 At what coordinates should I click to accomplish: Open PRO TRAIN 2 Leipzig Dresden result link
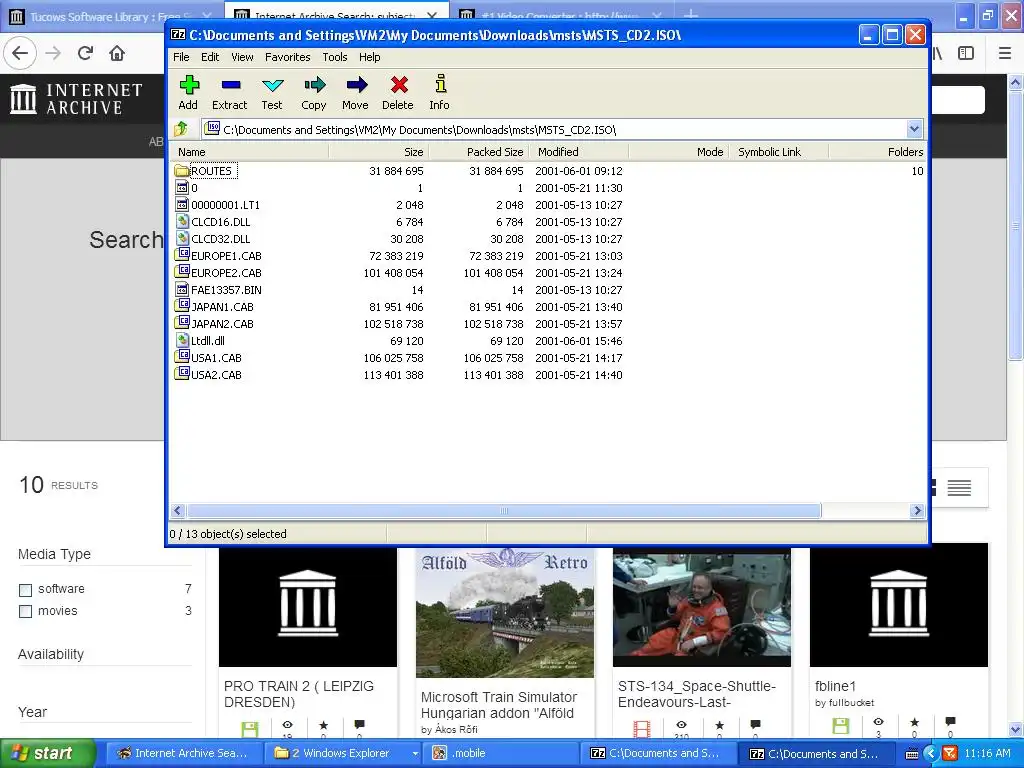tap(299, 694)
